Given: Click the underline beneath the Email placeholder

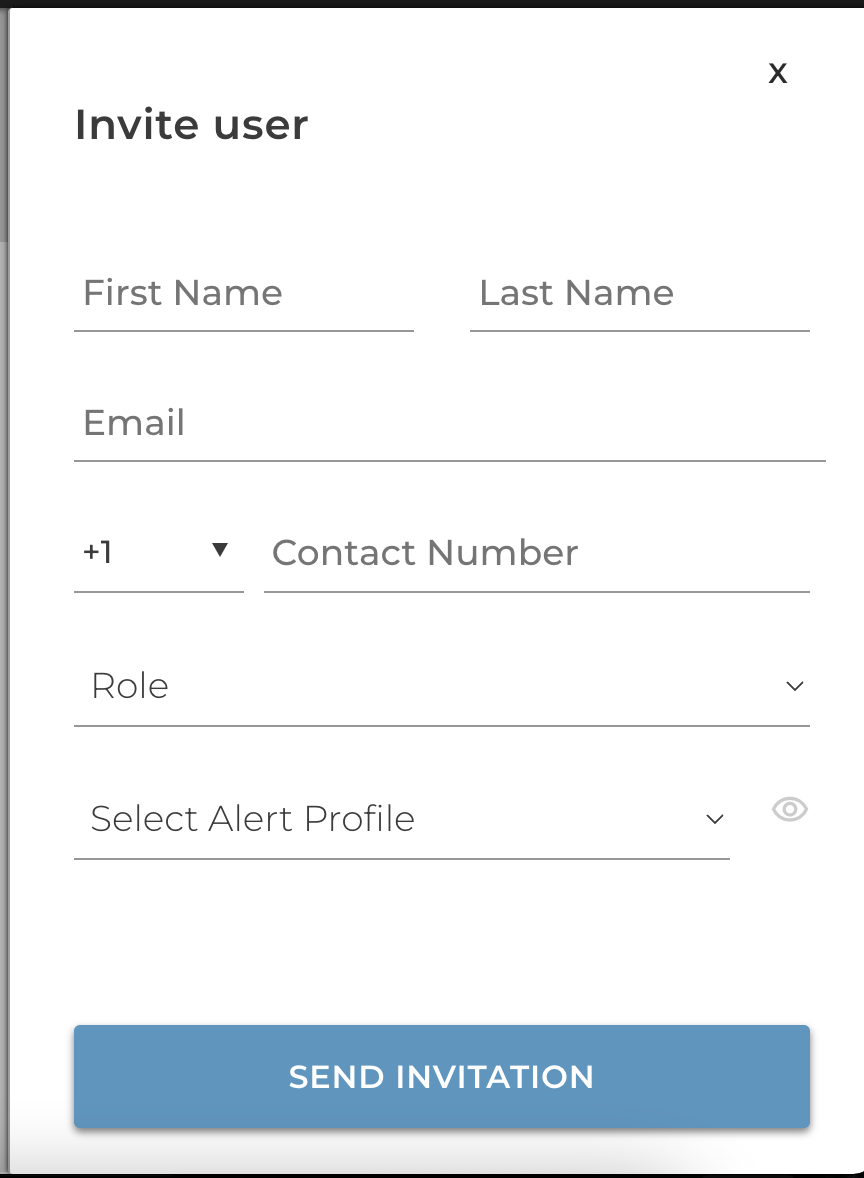Looking at the screenshot, I should tap(449, 461).
